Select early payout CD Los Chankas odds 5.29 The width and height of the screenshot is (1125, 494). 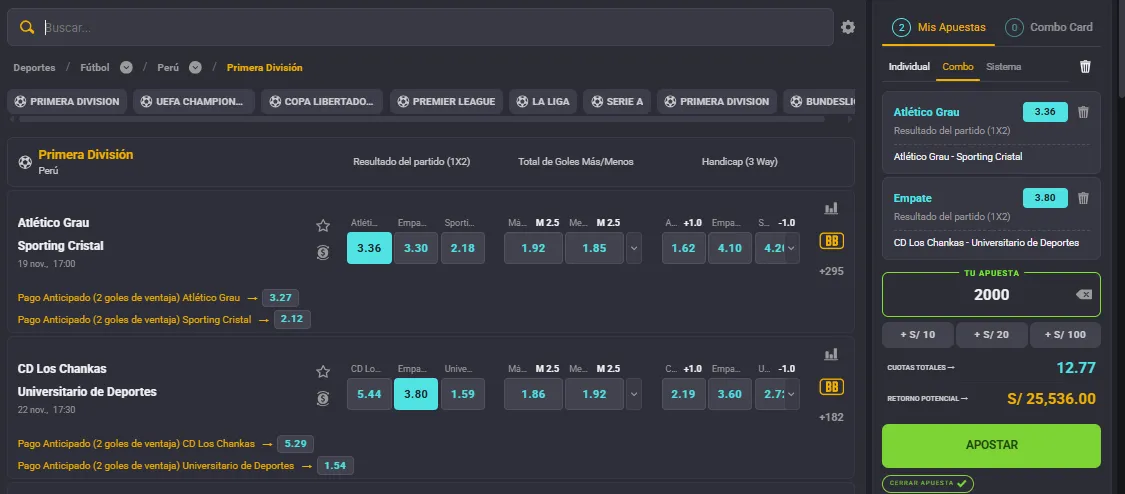tap(296, 444)
